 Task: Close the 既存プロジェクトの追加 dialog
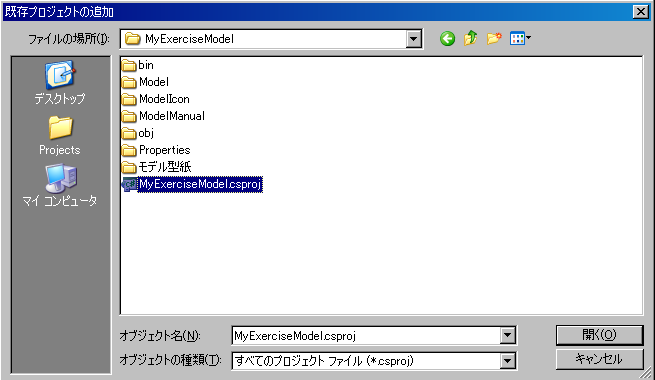[x=641, y=12]
